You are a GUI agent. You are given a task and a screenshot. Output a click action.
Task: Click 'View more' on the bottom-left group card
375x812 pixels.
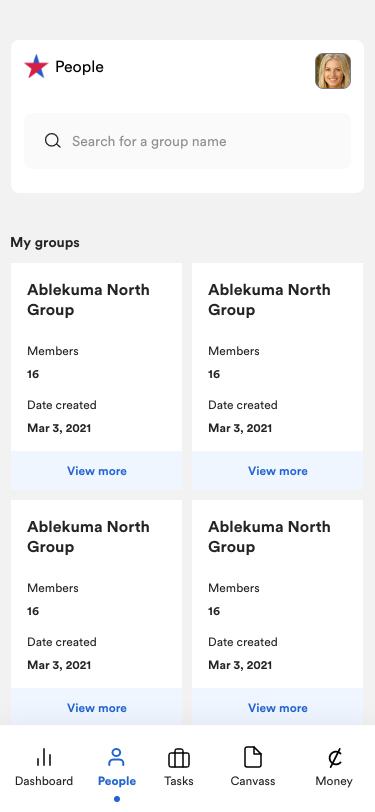point(96,707)
